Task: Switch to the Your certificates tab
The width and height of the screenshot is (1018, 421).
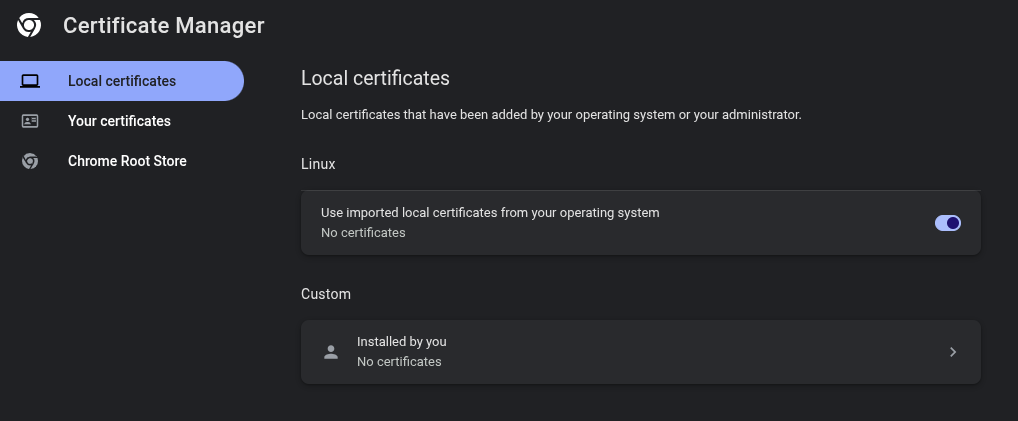Action: [x=119, y=121]
